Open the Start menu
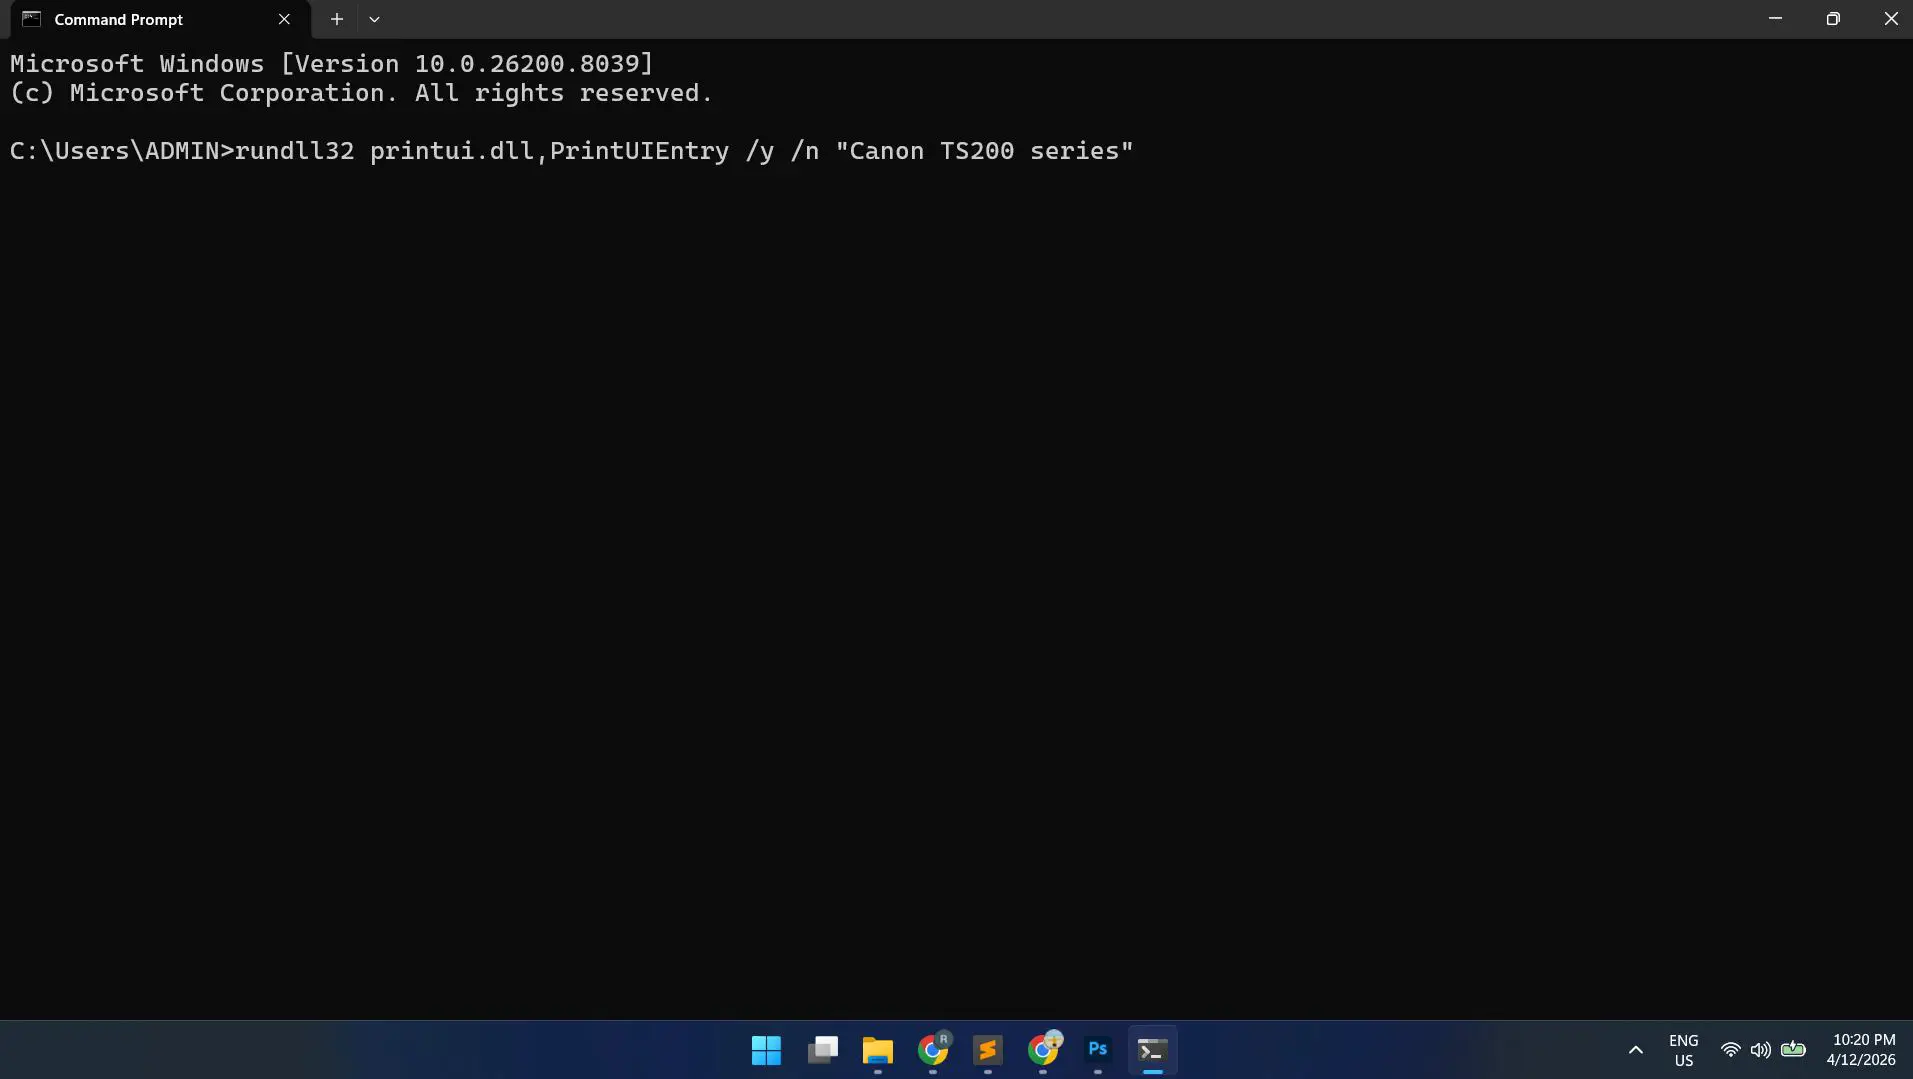Viewport: 1913px width, 1079px height. (x=765, y=1050)
